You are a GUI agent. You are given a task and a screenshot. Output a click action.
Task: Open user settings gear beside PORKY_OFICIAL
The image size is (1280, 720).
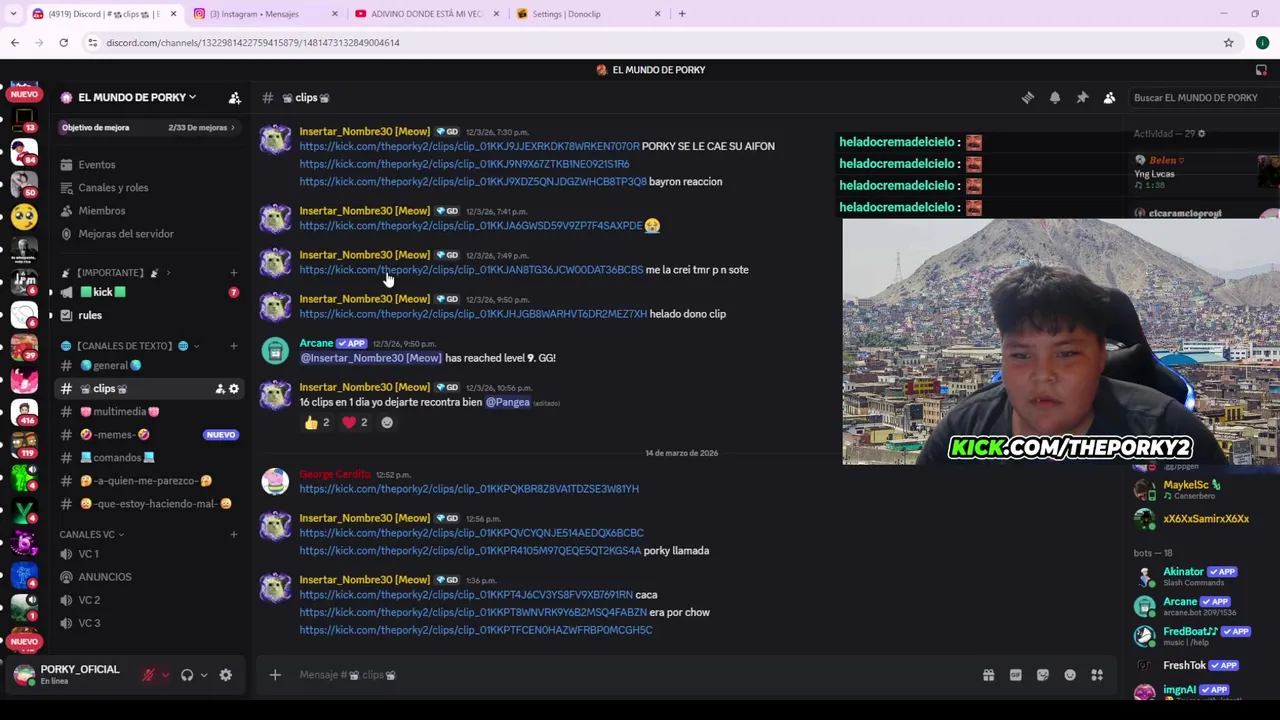(226, 675)
